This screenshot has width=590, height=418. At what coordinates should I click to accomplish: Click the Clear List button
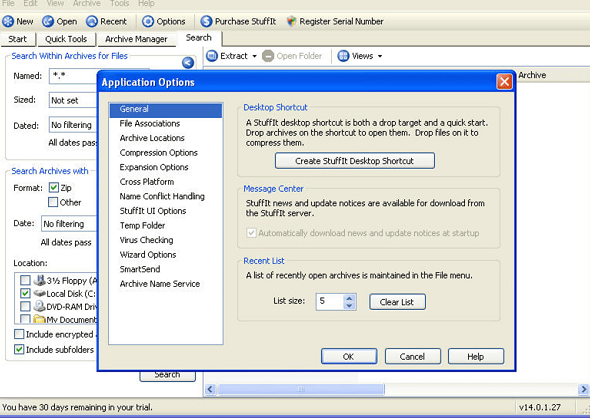397,302
